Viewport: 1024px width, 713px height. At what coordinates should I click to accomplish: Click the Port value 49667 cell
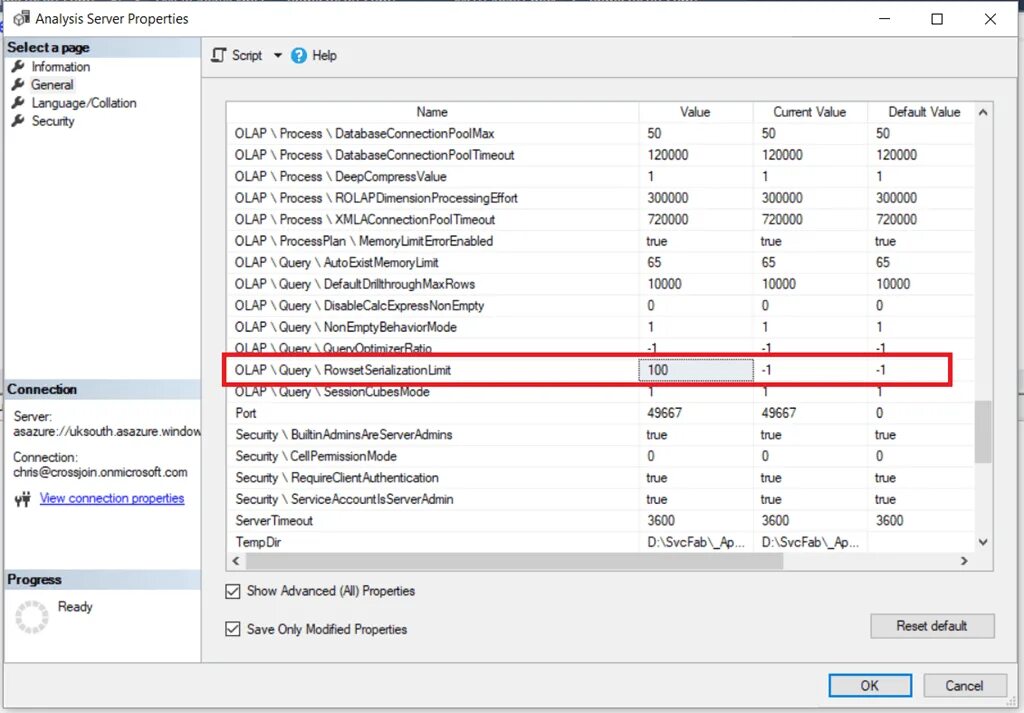tap(696, 413)
